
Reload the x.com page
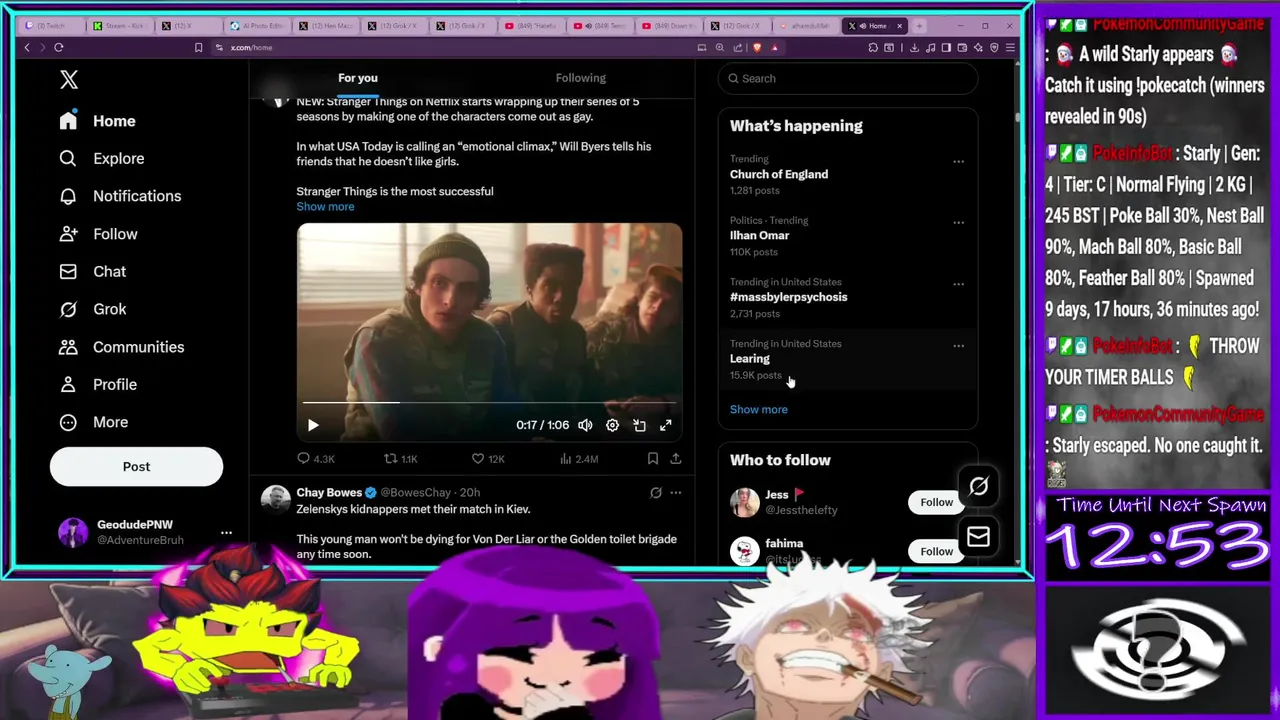[x=59, y=47]
